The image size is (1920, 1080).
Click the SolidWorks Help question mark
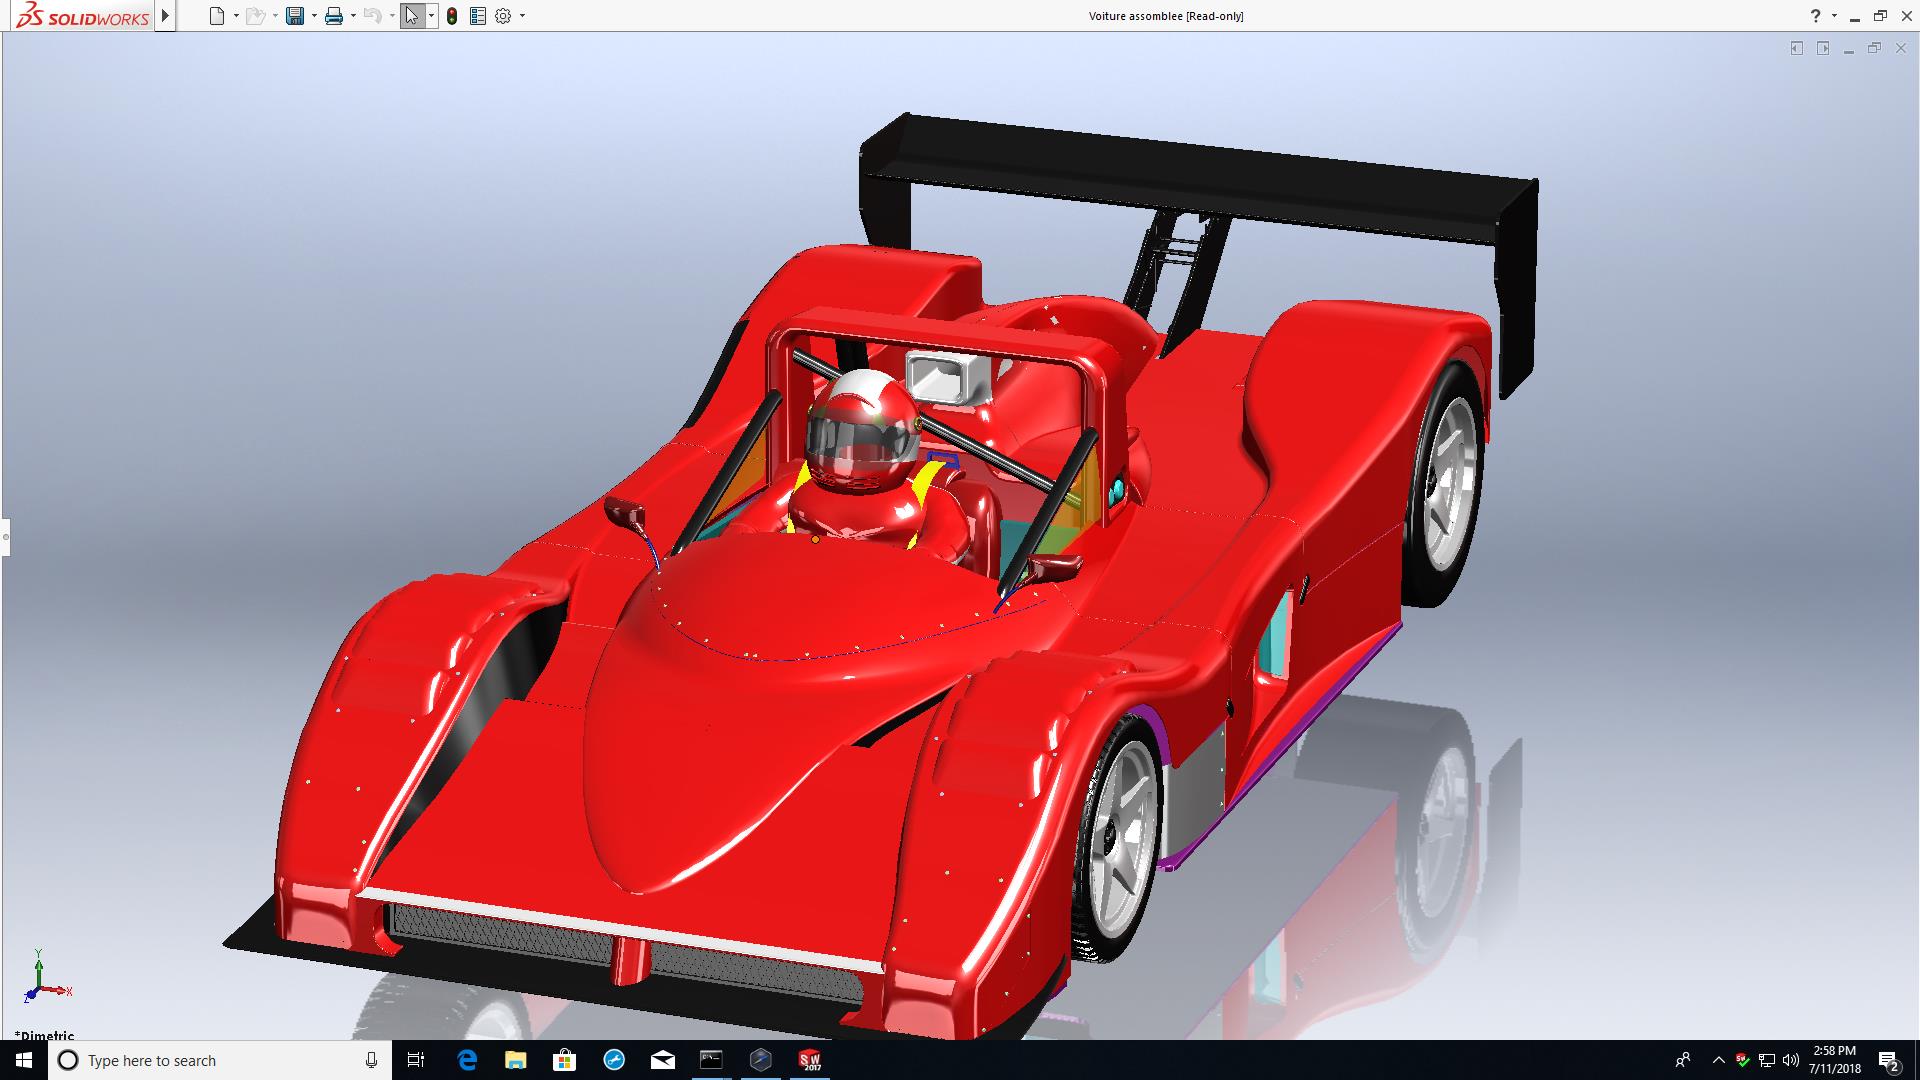1815,16
